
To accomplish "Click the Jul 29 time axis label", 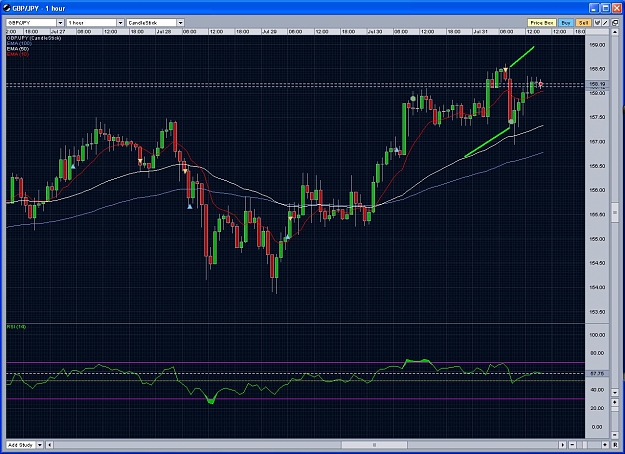I will (x=269, y=31).
